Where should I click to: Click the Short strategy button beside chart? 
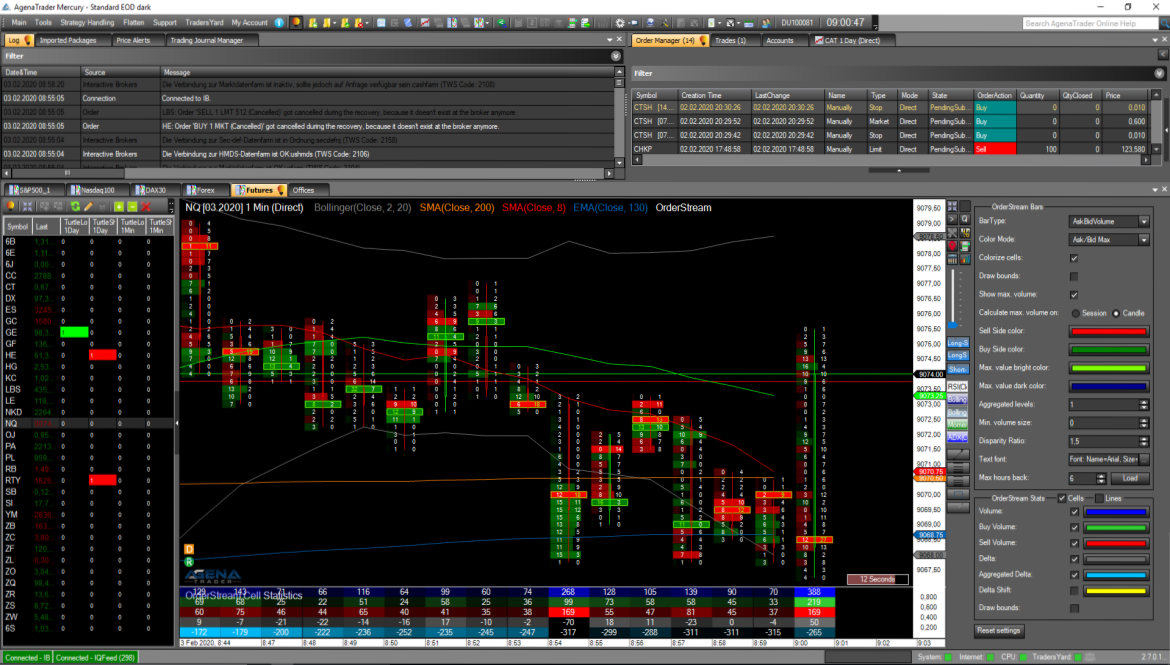click(957, 369)
